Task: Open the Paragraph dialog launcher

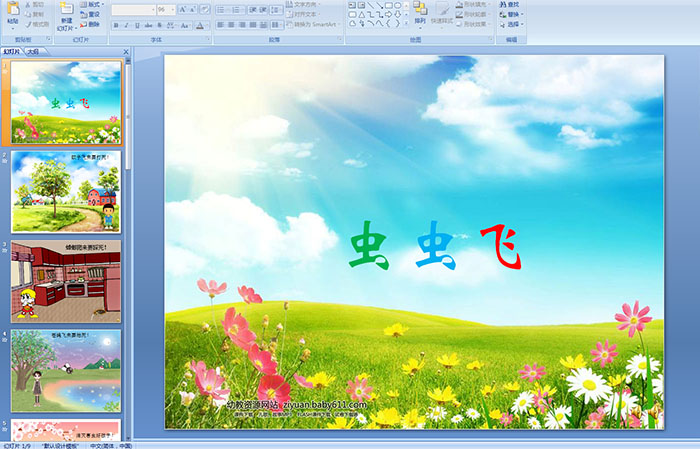Action: point(340,40)
